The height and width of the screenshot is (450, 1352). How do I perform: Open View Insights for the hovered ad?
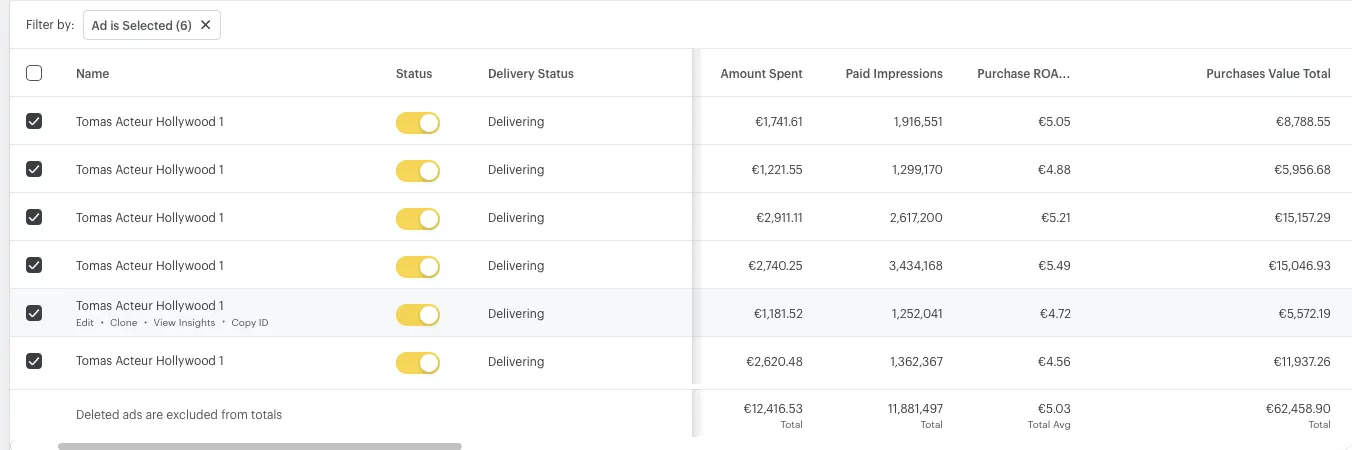[184, 323]
